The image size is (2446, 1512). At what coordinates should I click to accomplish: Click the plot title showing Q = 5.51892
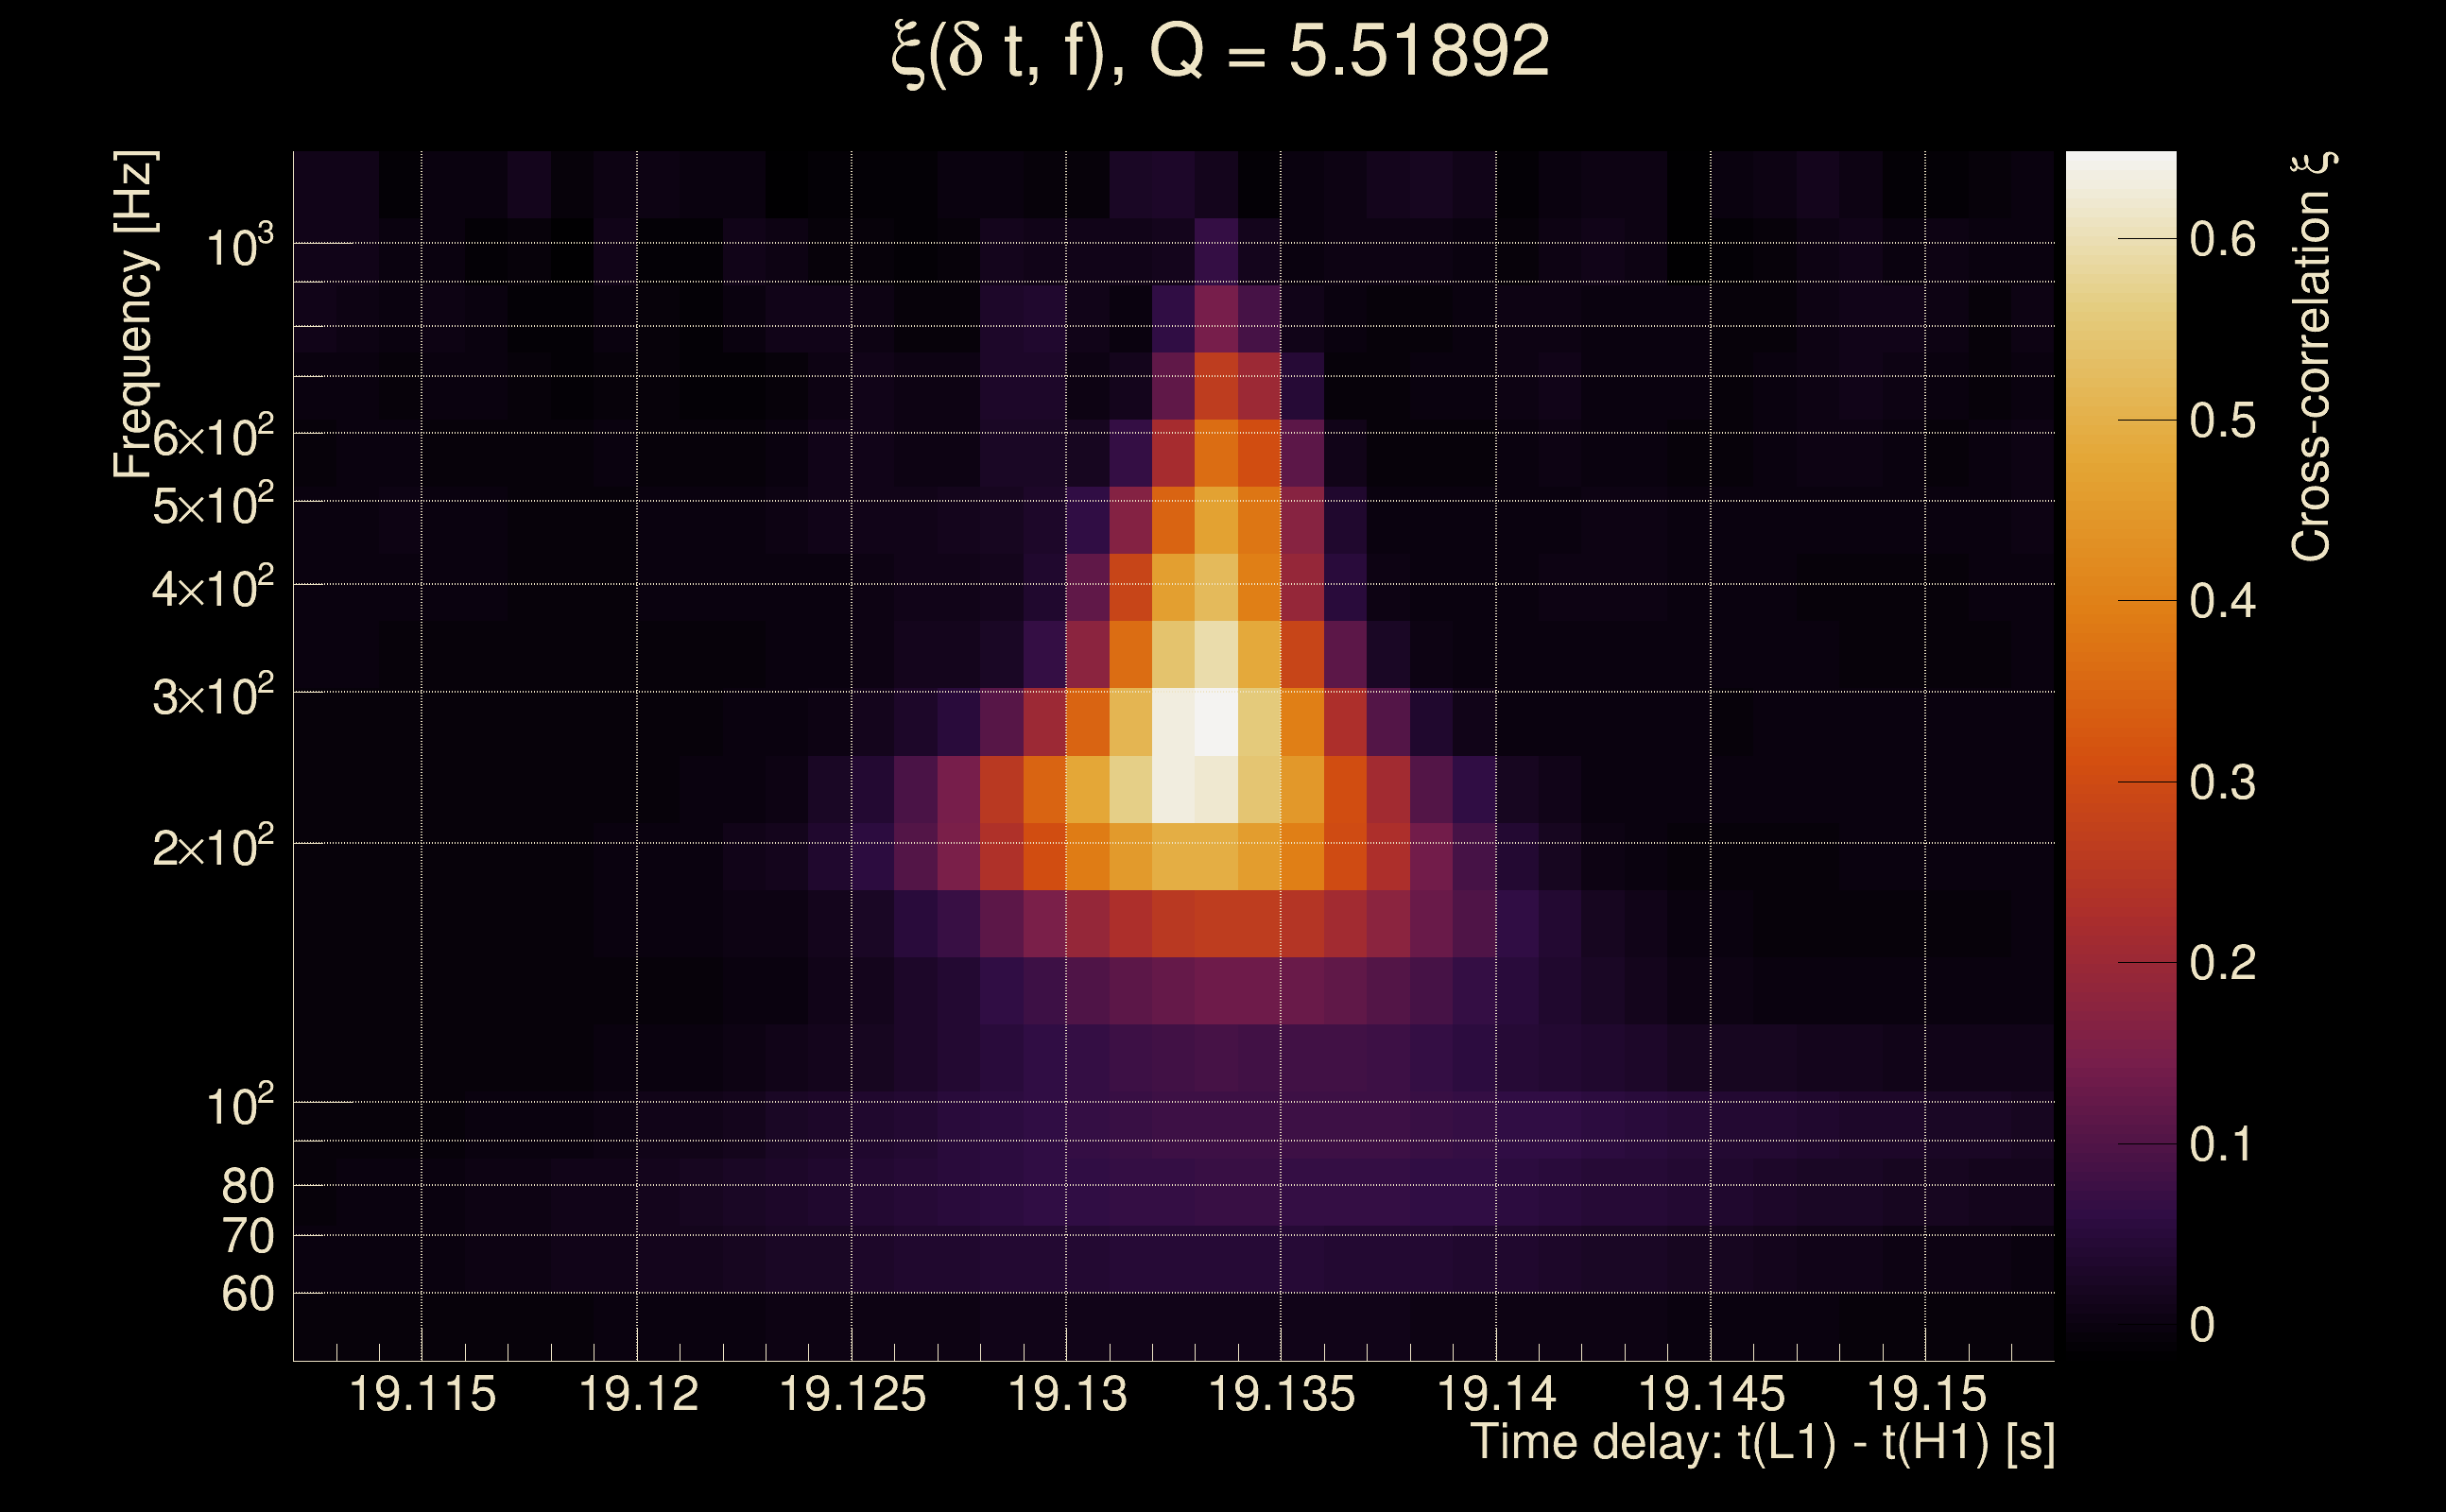click(1220, 52)
